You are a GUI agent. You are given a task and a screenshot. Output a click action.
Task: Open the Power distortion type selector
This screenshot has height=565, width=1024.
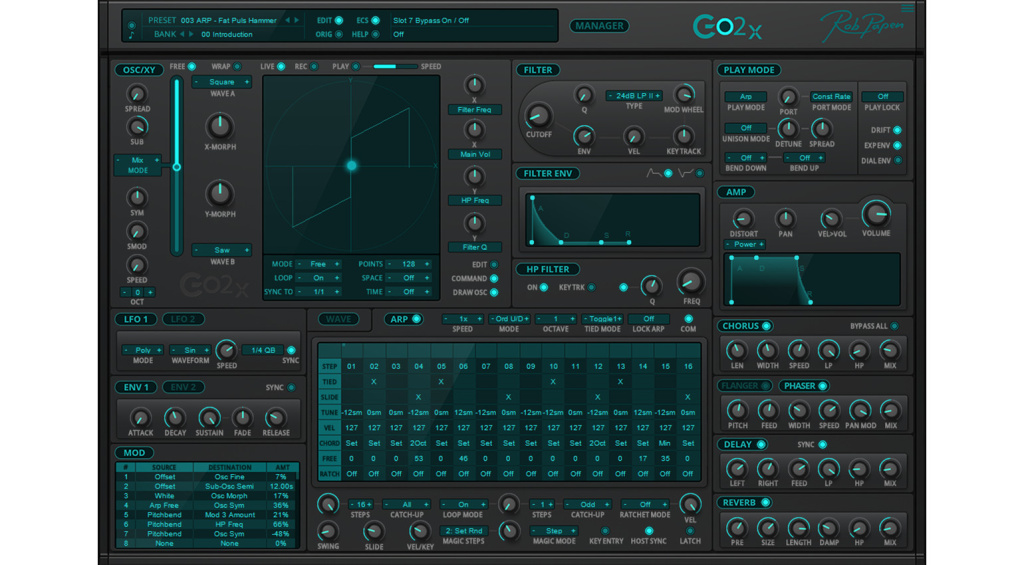(744, 244)
